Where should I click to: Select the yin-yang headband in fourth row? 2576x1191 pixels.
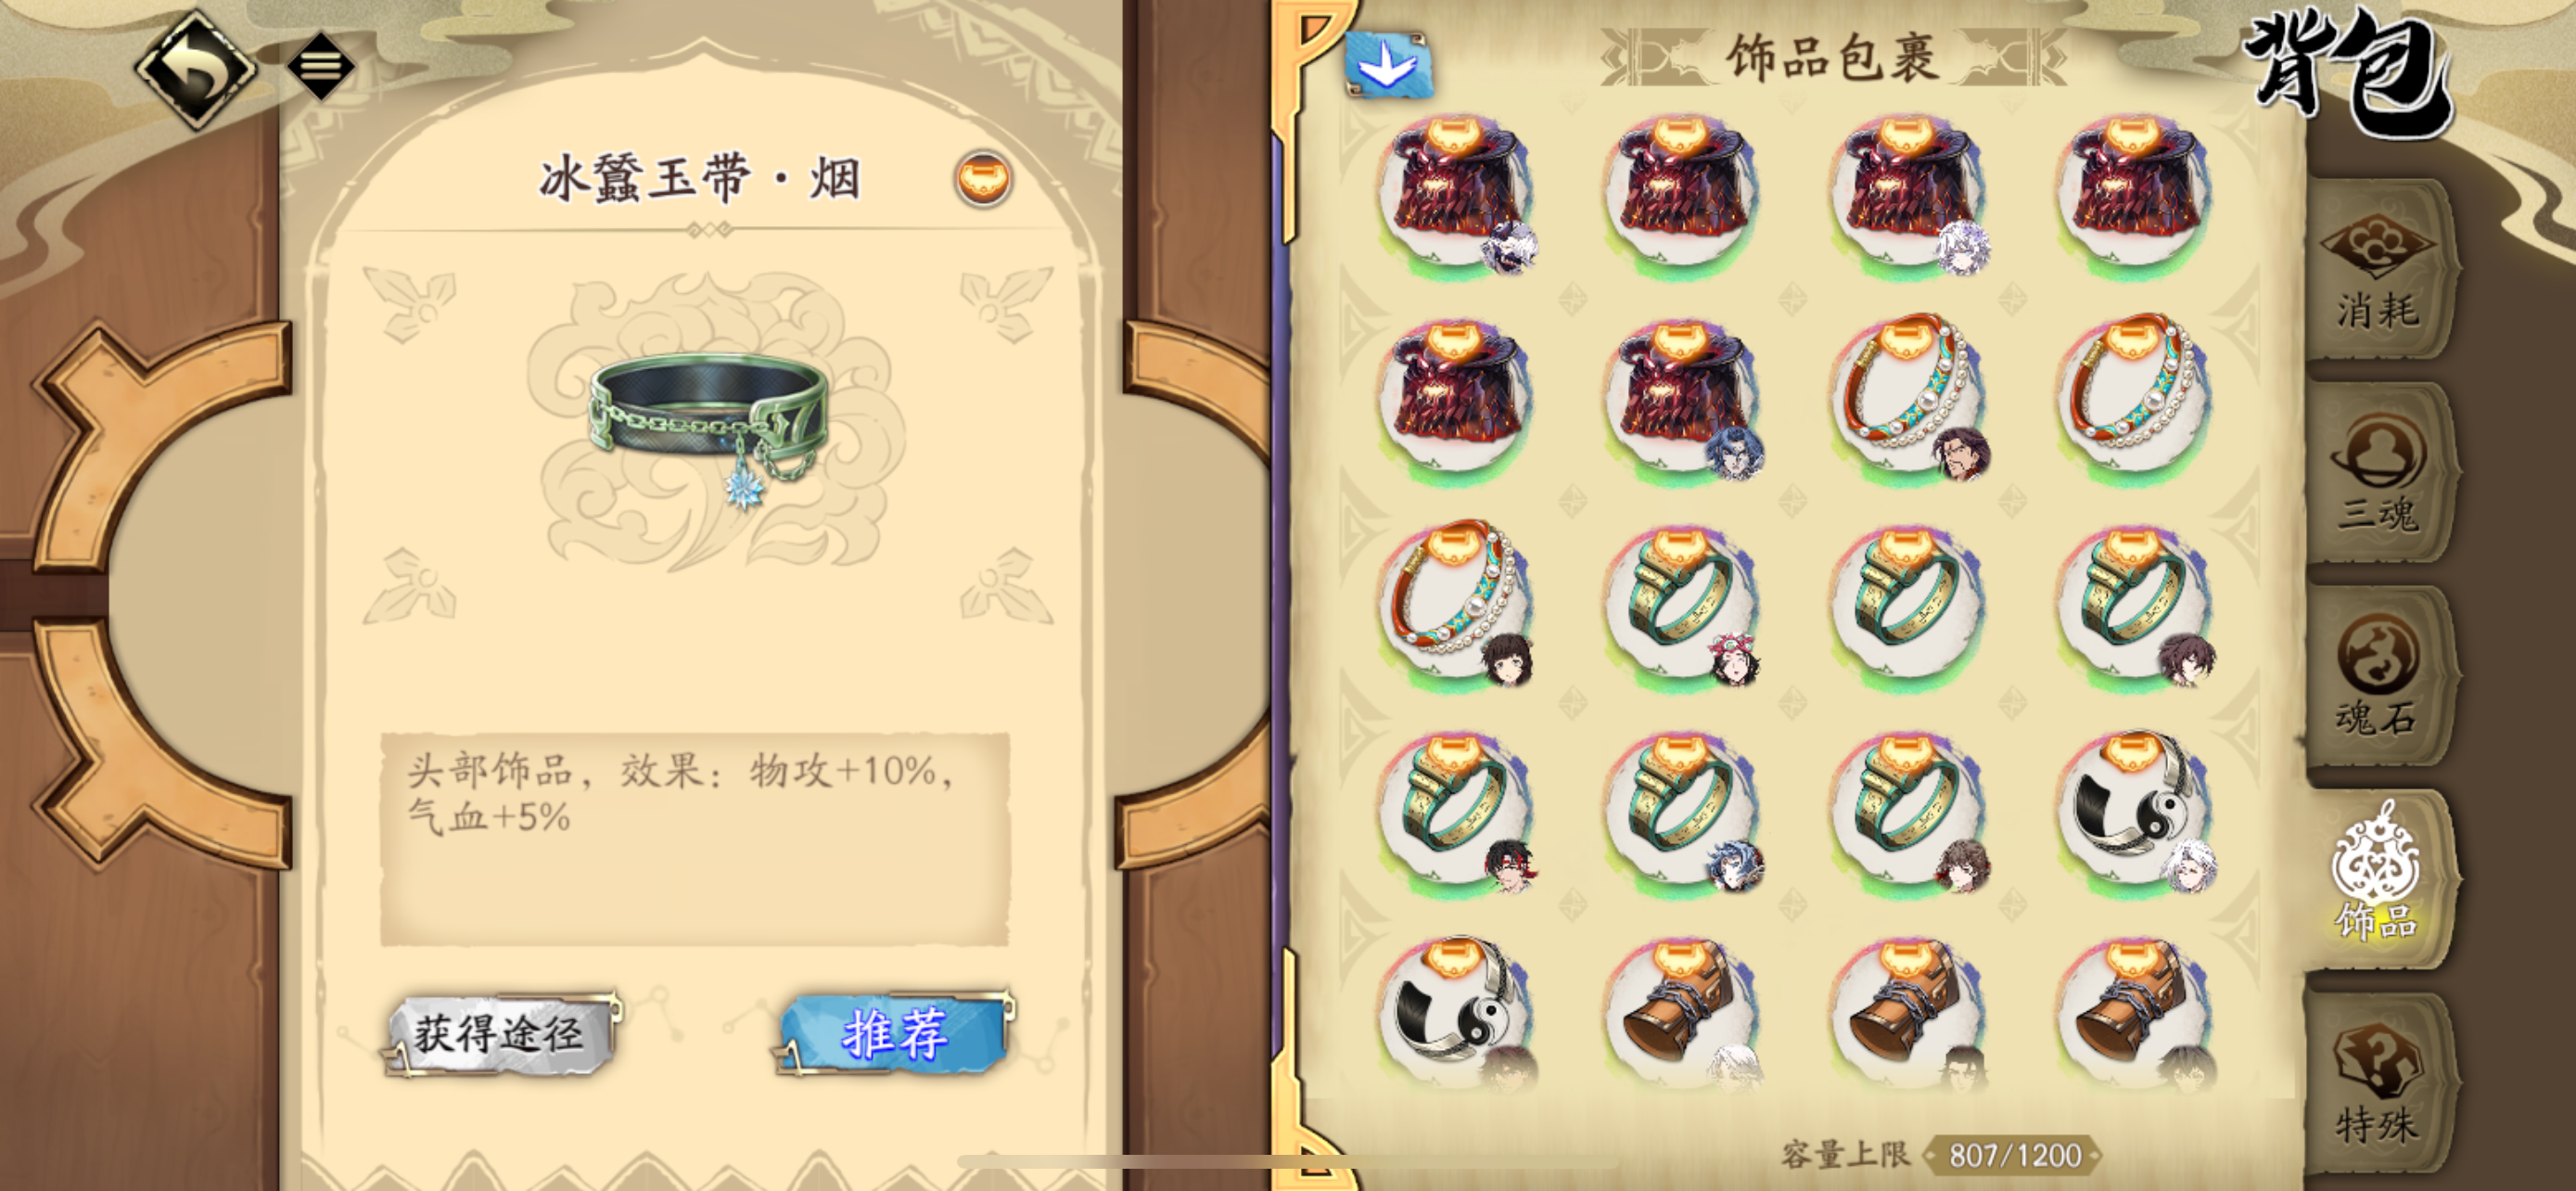(2134, 810)
